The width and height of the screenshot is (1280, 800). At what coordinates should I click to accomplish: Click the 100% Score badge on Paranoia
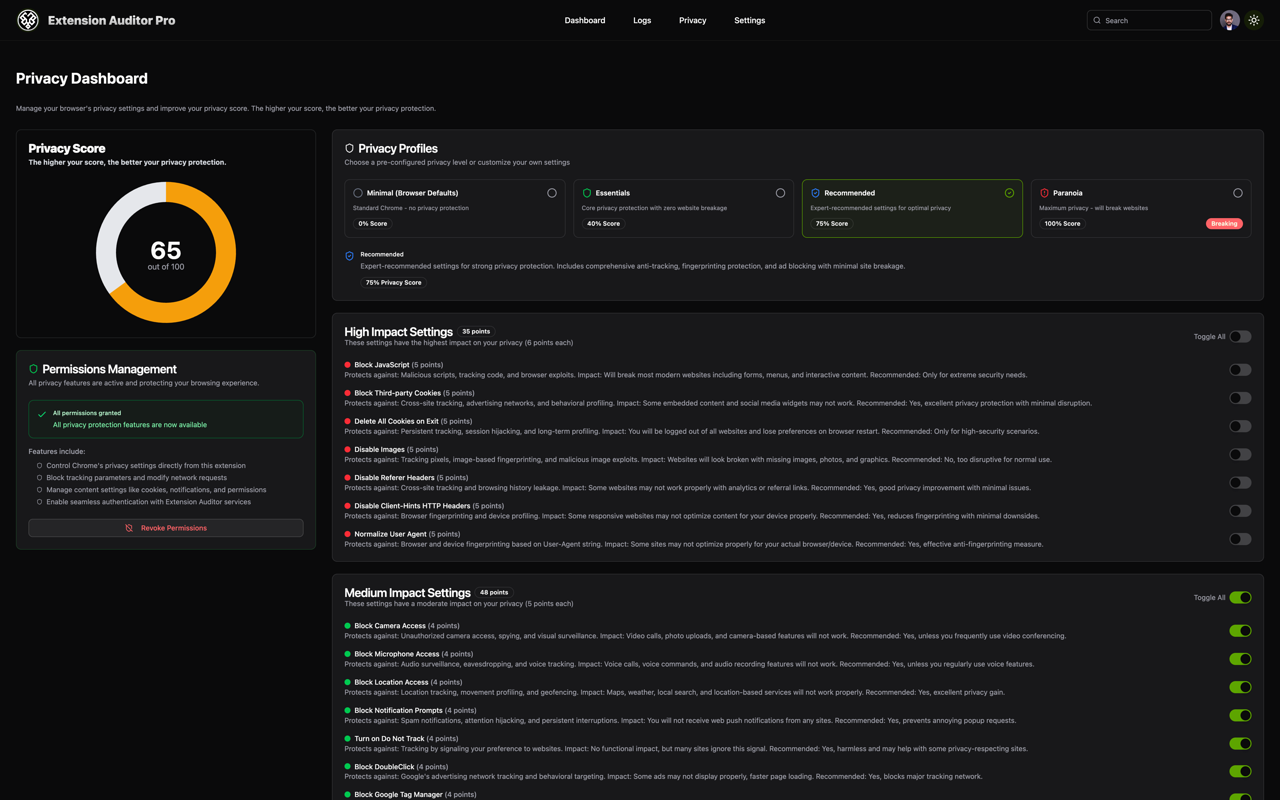(1062, 224)
